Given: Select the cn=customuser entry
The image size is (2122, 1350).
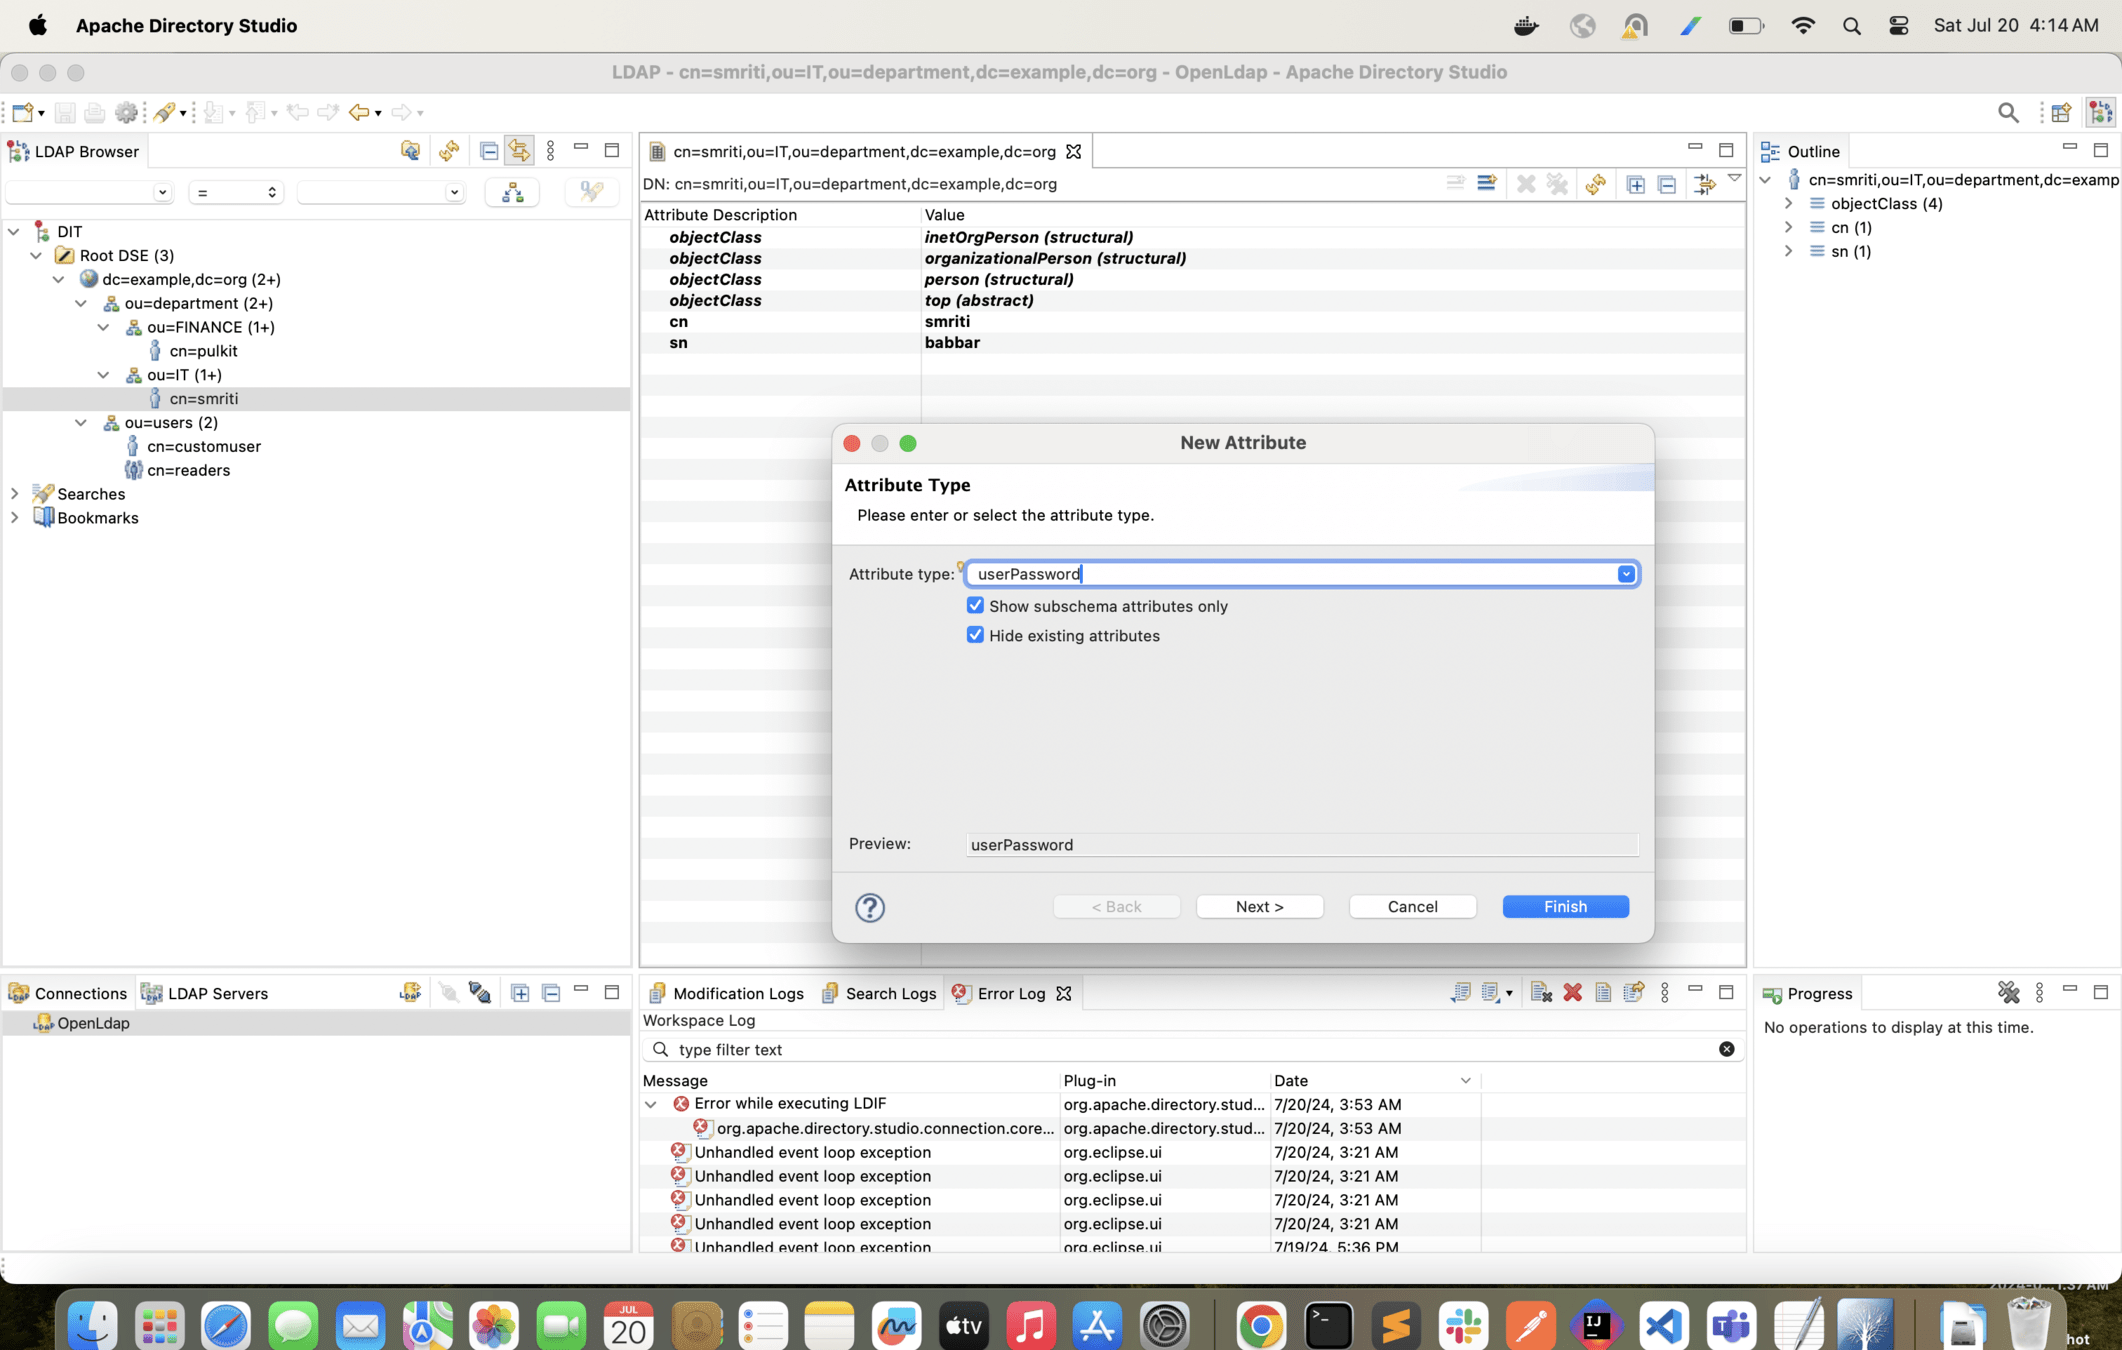Looking at the screenshot, I should [203, 446].
